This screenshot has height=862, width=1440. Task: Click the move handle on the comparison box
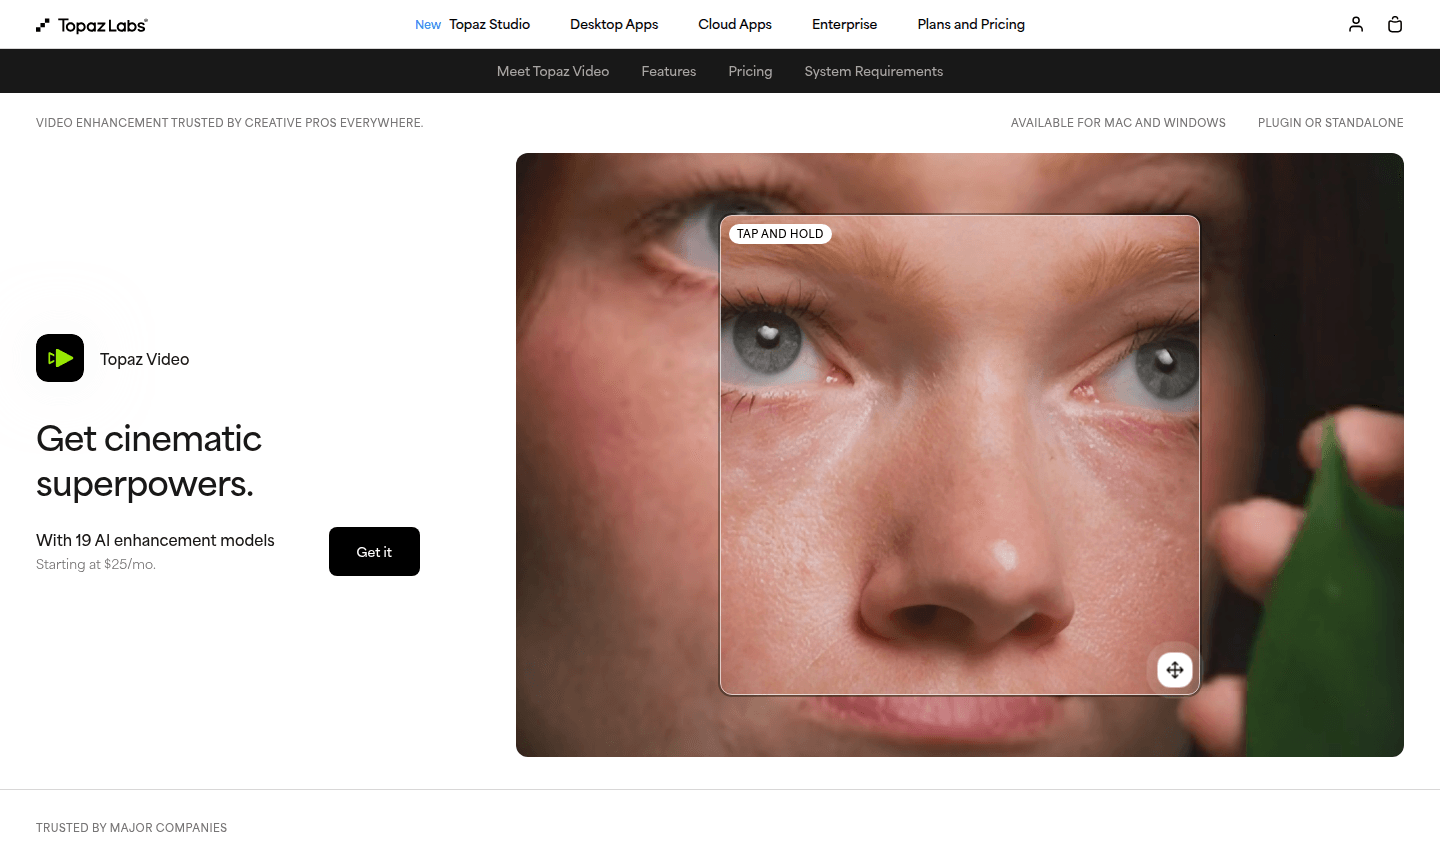[1174, 669]
